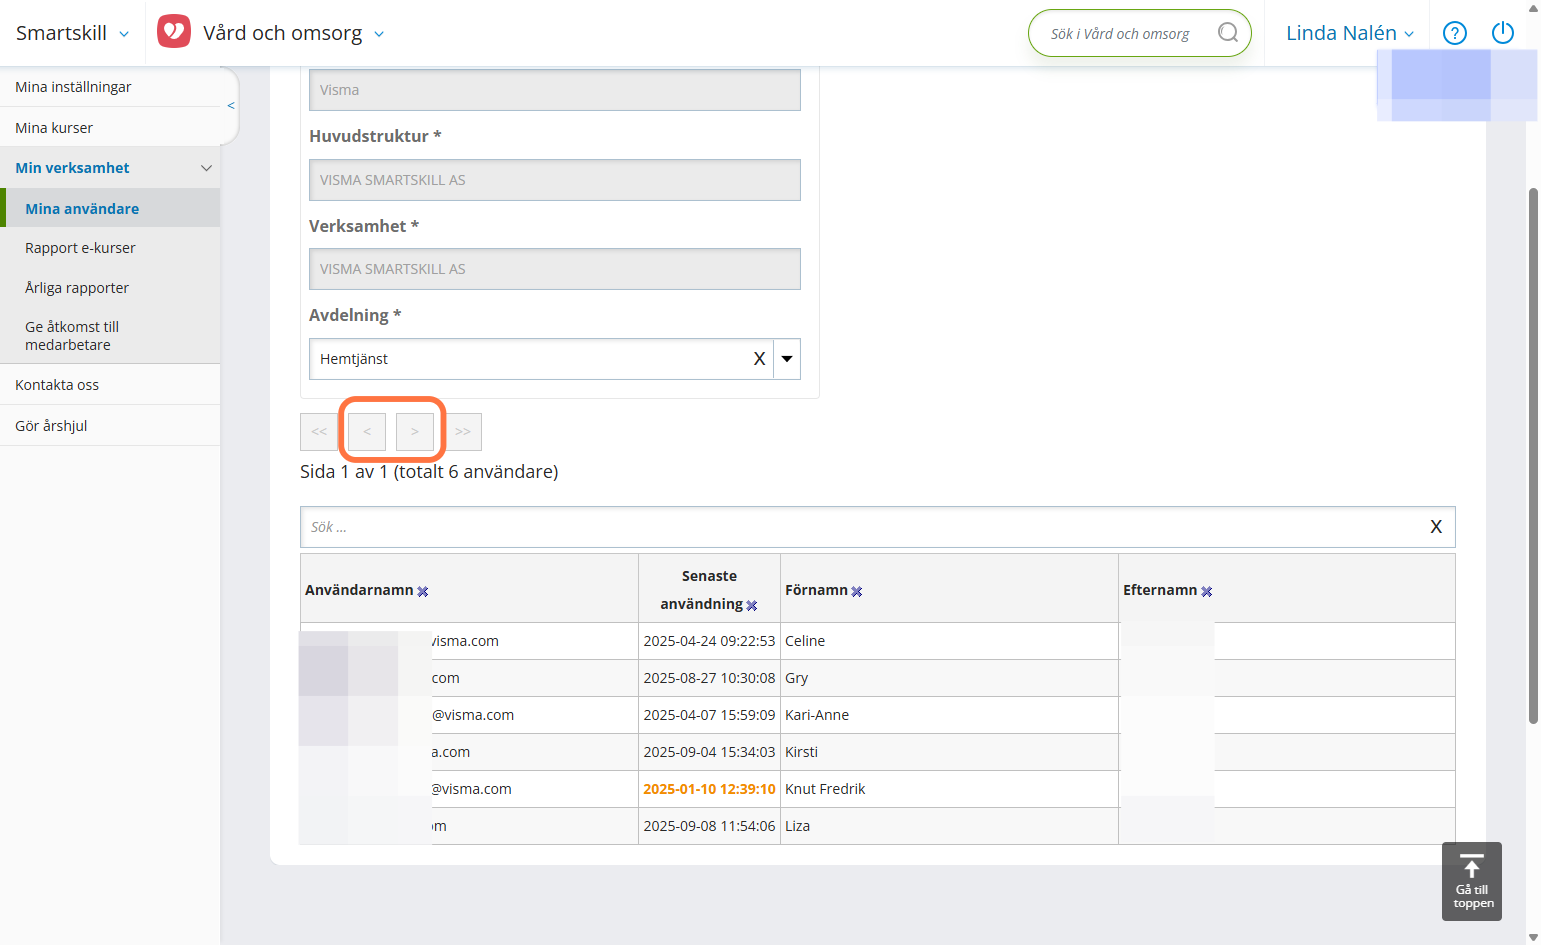
Task: Clear the Avdelning selection with X
Action: [759, 359]
